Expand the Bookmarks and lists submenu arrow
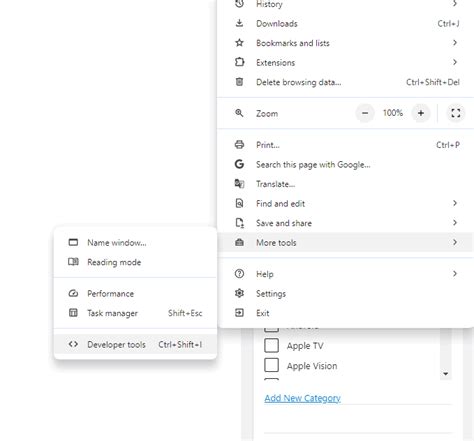474x441 pixels. click(x=455, y=43)
